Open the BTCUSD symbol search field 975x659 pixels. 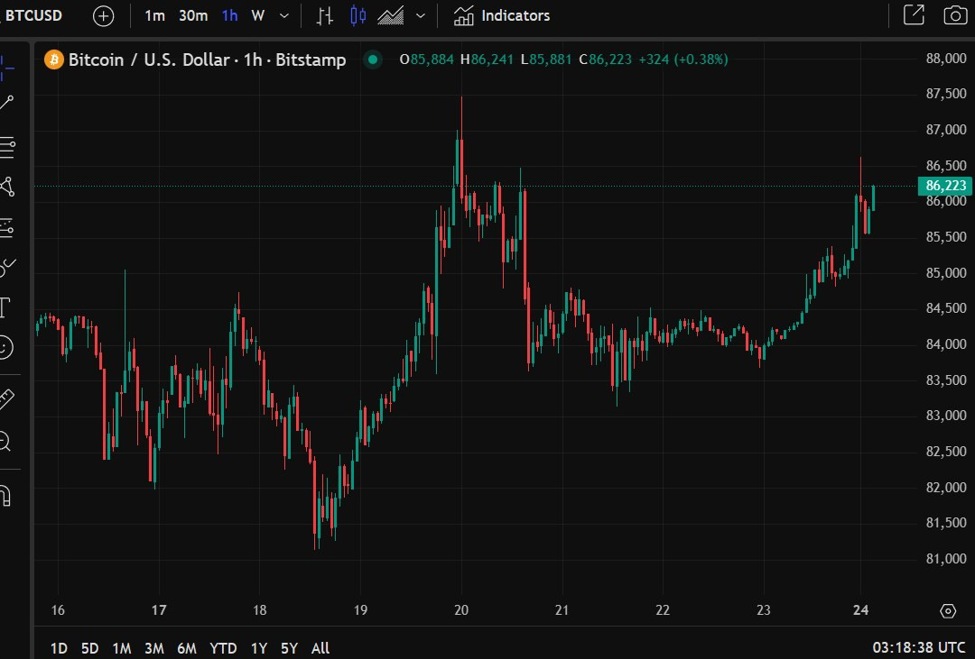click(x=32, y=15)
